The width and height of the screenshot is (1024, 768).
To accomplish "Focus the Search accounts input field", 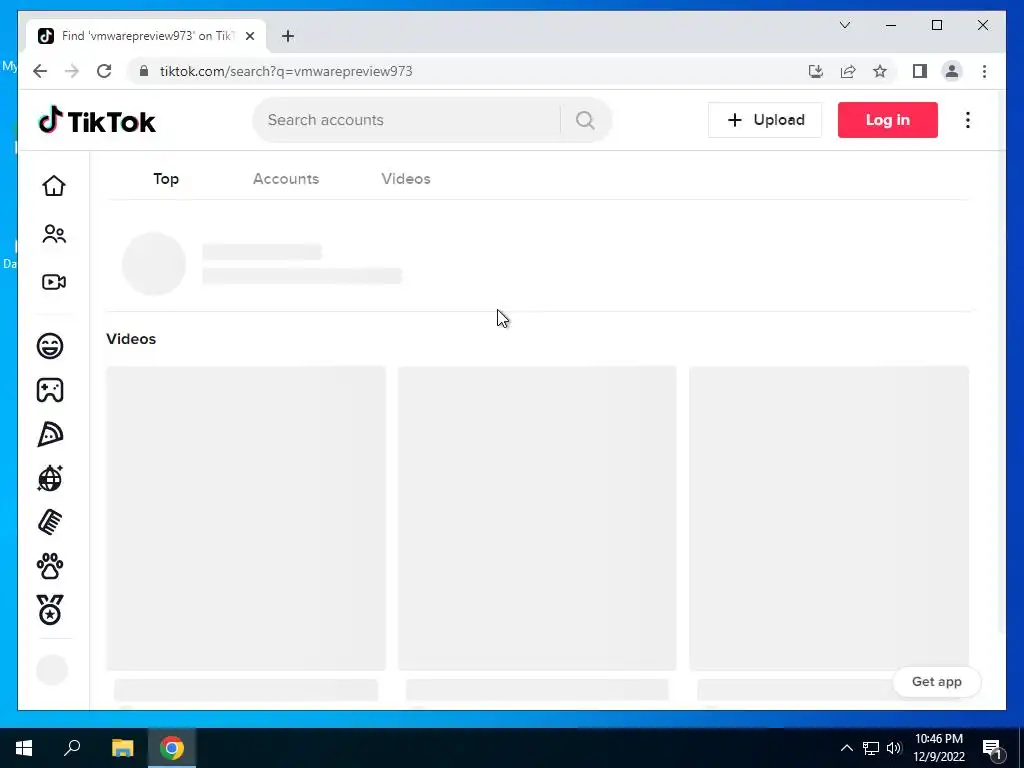I will (x=406, y=120).
